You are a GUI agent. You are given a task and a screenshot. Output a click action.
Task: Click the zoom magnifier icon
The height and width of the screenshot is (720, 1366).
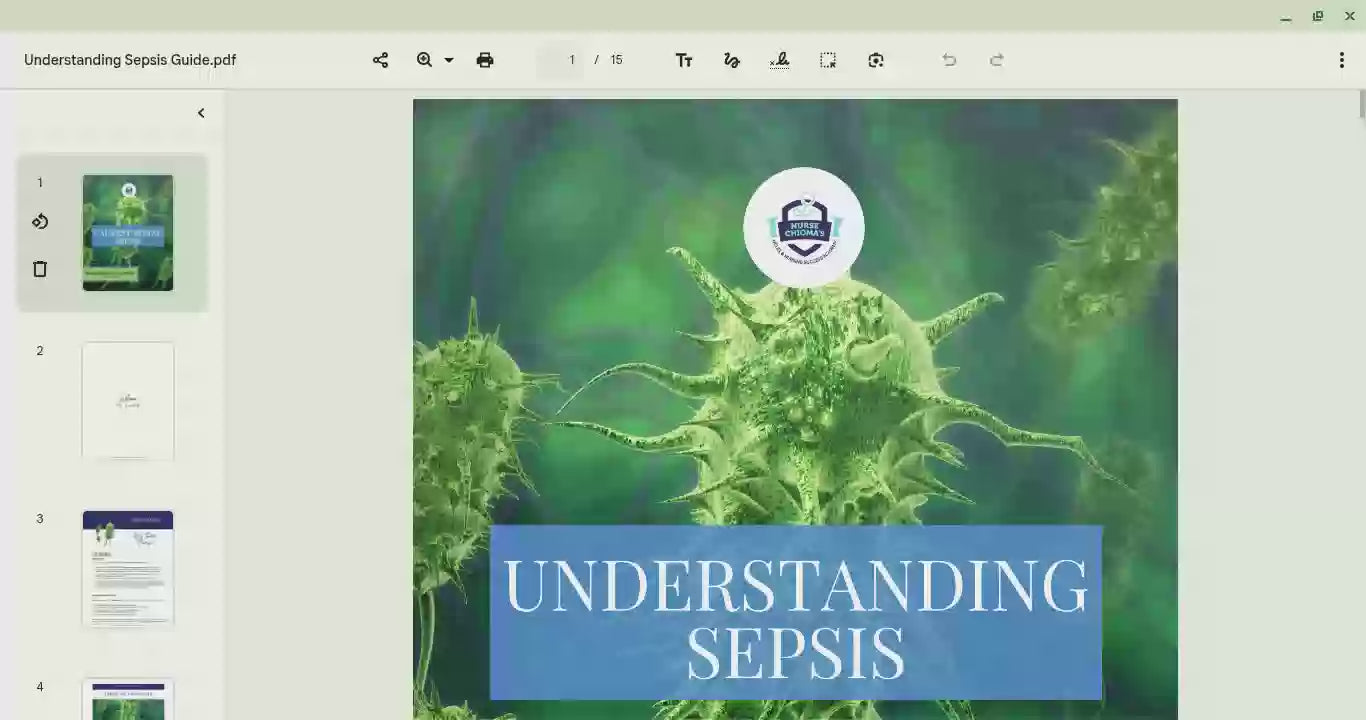coord(425,60)
